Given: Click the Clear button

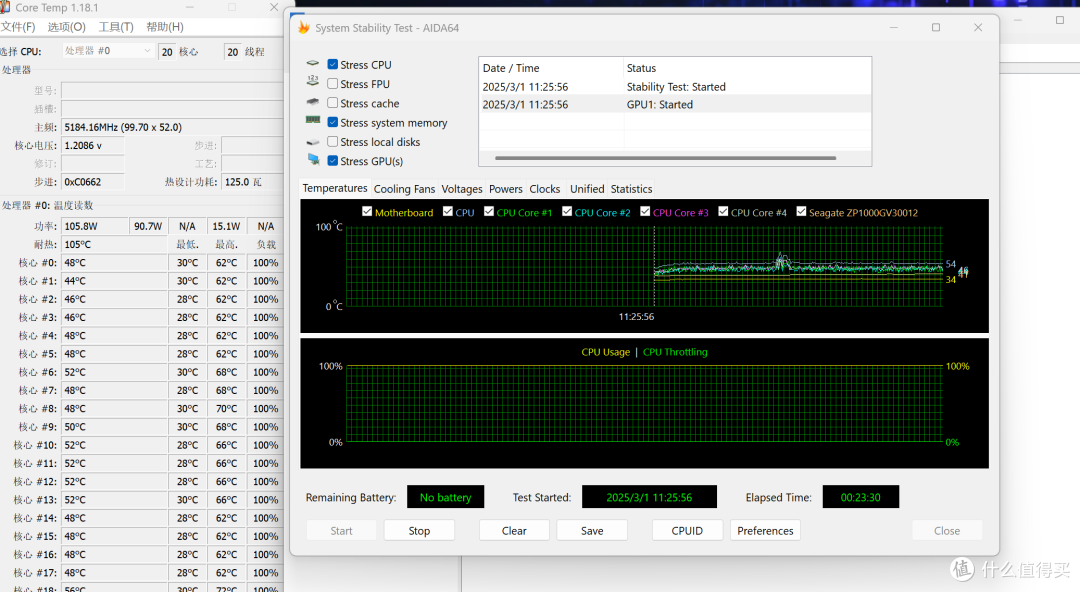Looking at the screenshot, I should (x=514, y=531).
